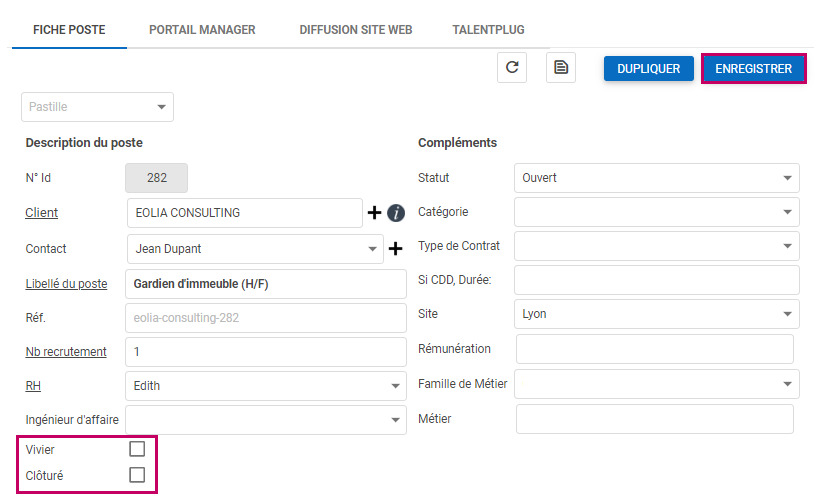Open the Diffusion Site Web tab
This screenshot has width=814, height=501.
tap(355, 30)
